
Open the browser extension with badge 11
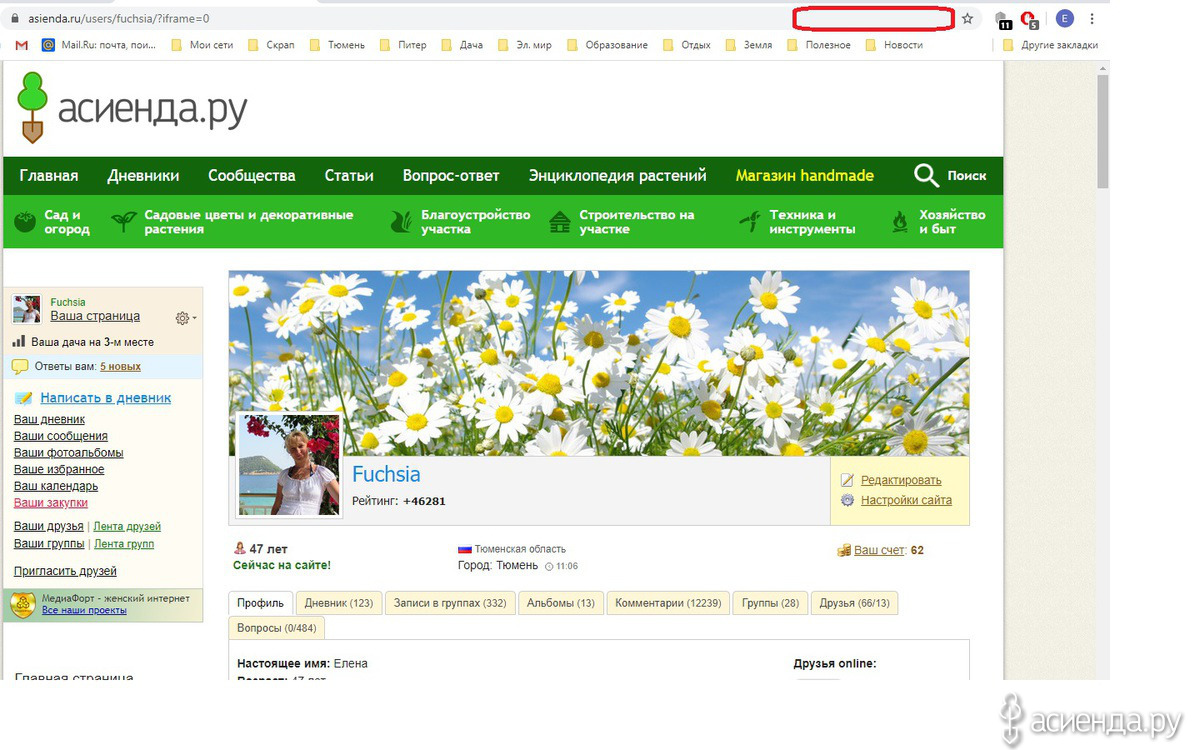click(1003, 20)
